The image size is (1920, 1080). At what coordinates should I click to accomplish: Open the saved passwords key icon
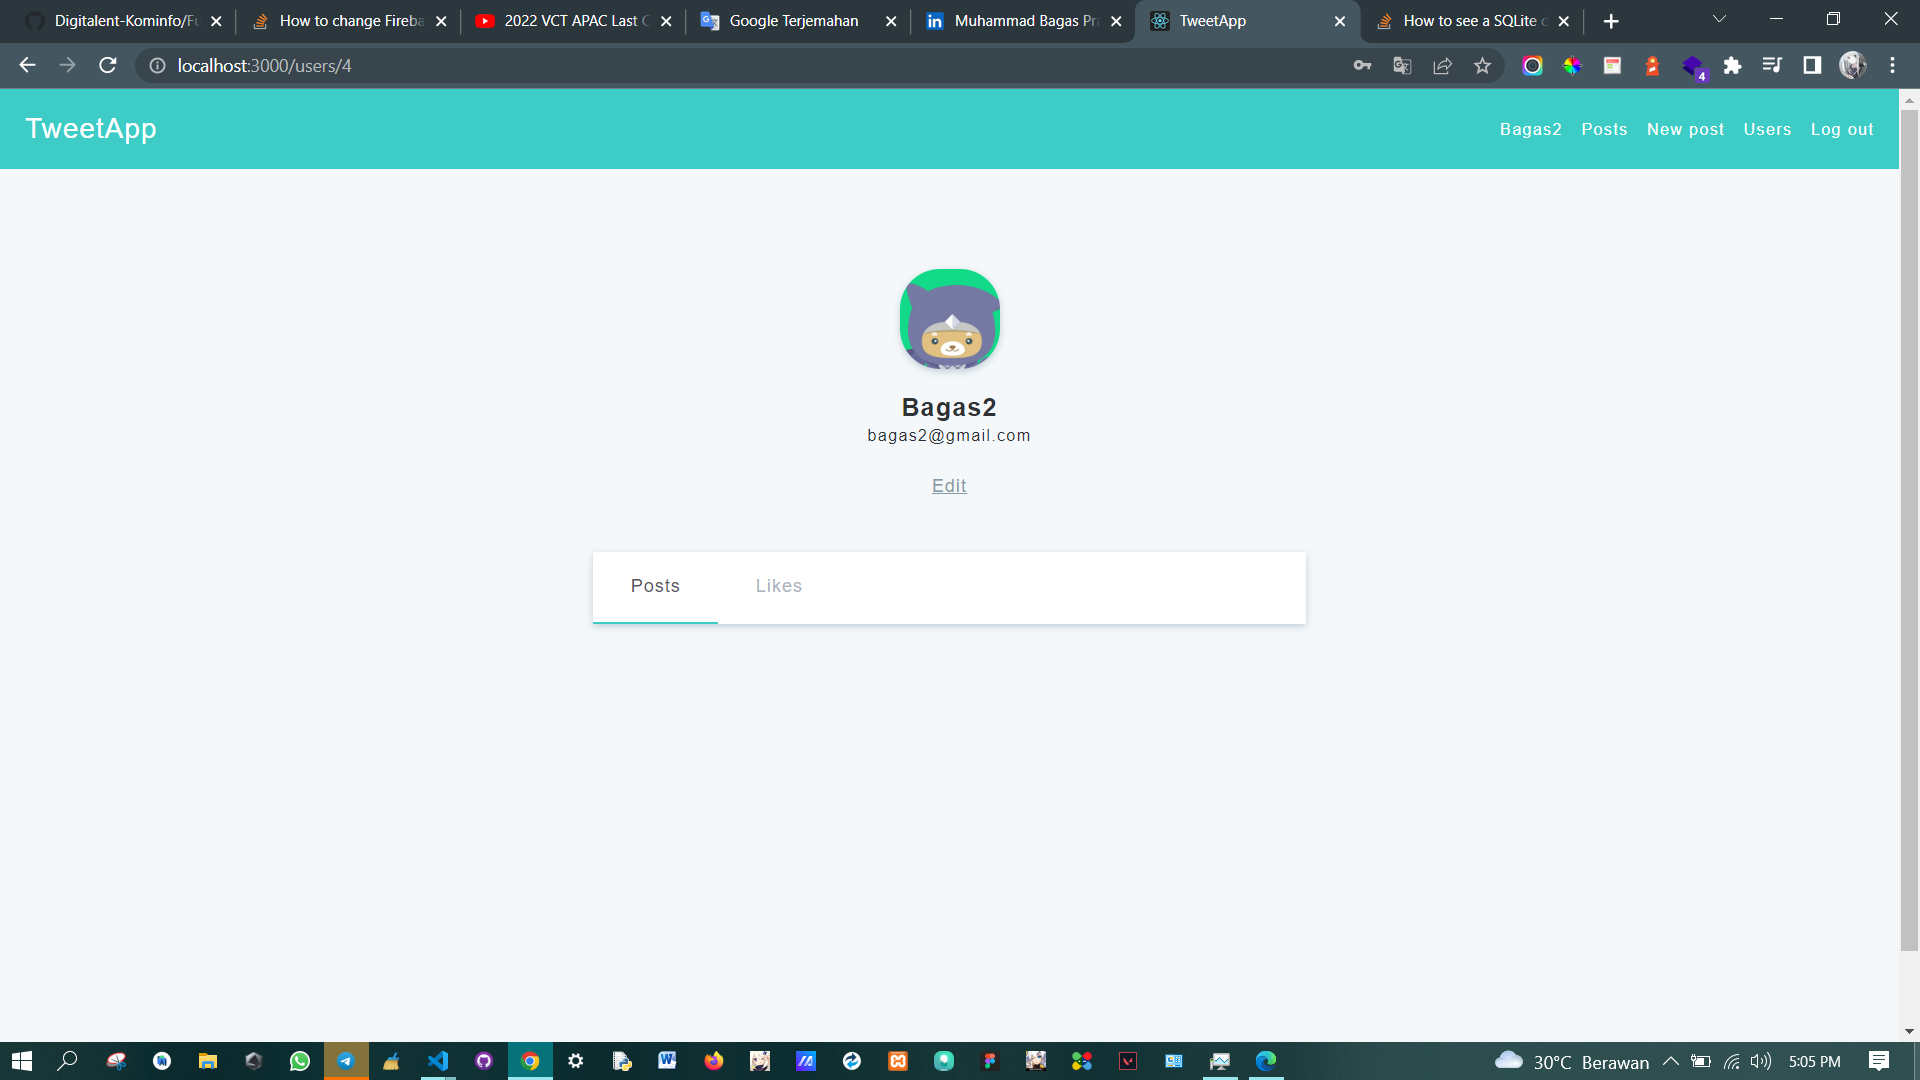tap(1362, 66)
